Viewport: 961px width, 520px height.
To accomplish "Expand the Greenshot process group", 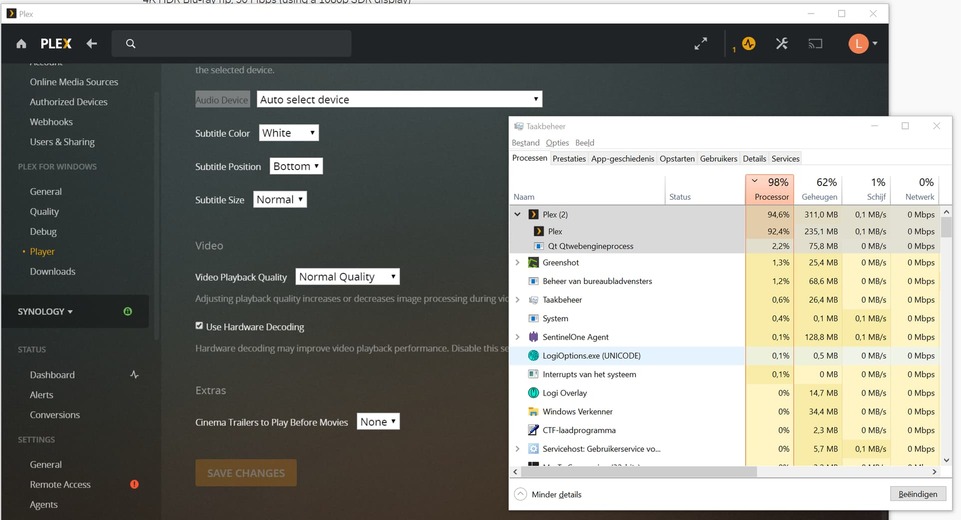I will click(x=517, y=262).
